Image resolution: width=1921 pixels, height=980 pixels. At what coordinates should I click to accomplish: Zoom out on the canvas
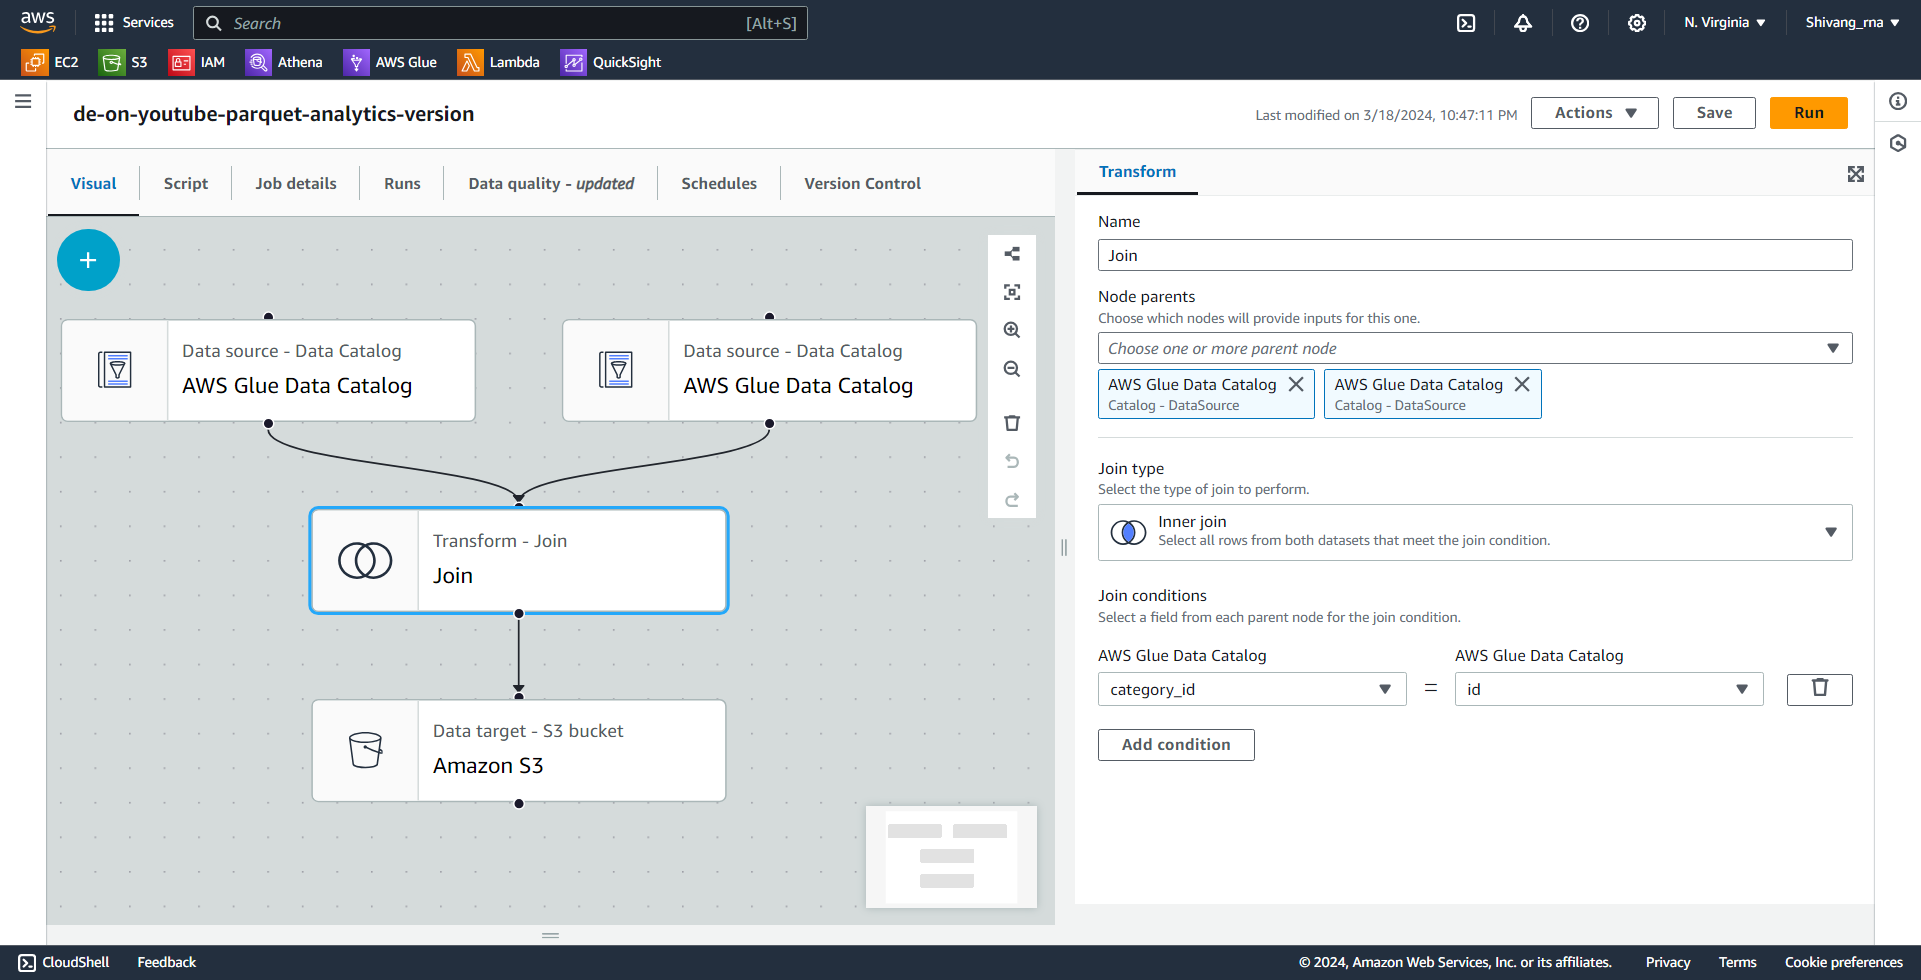pyautogui.click(x=1012, y=369)
